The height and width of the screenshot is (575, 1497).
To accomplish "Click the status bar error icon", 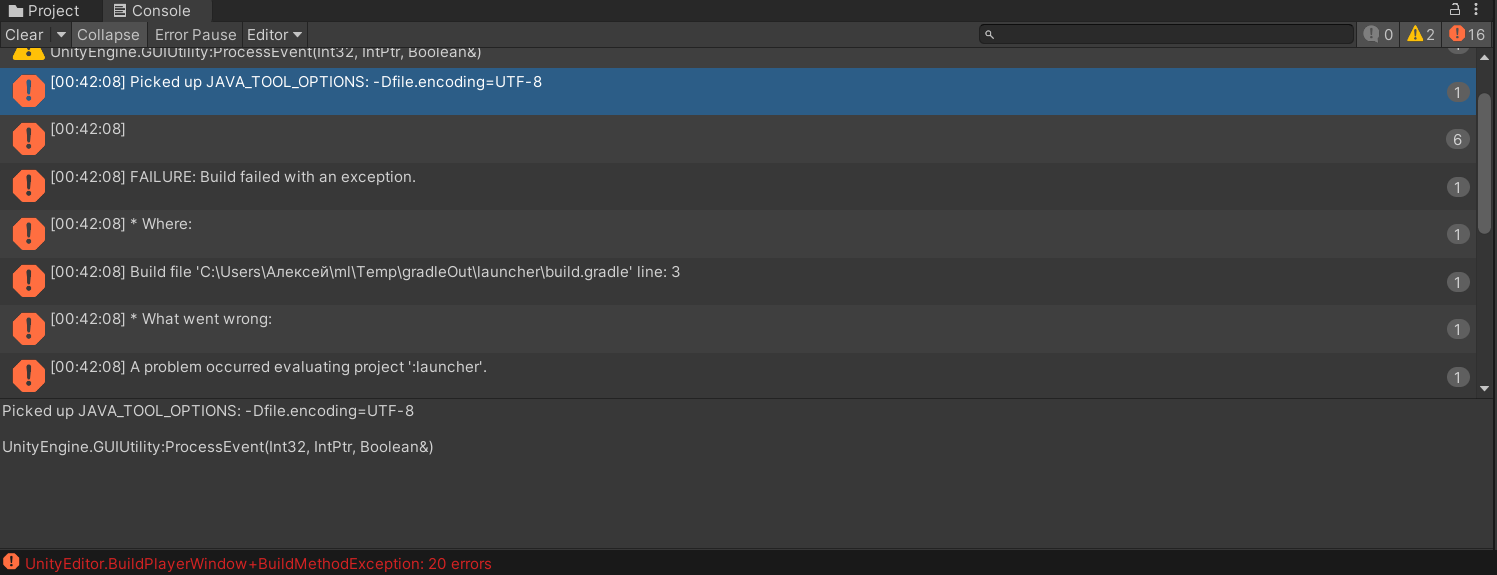I will (11, 563).
